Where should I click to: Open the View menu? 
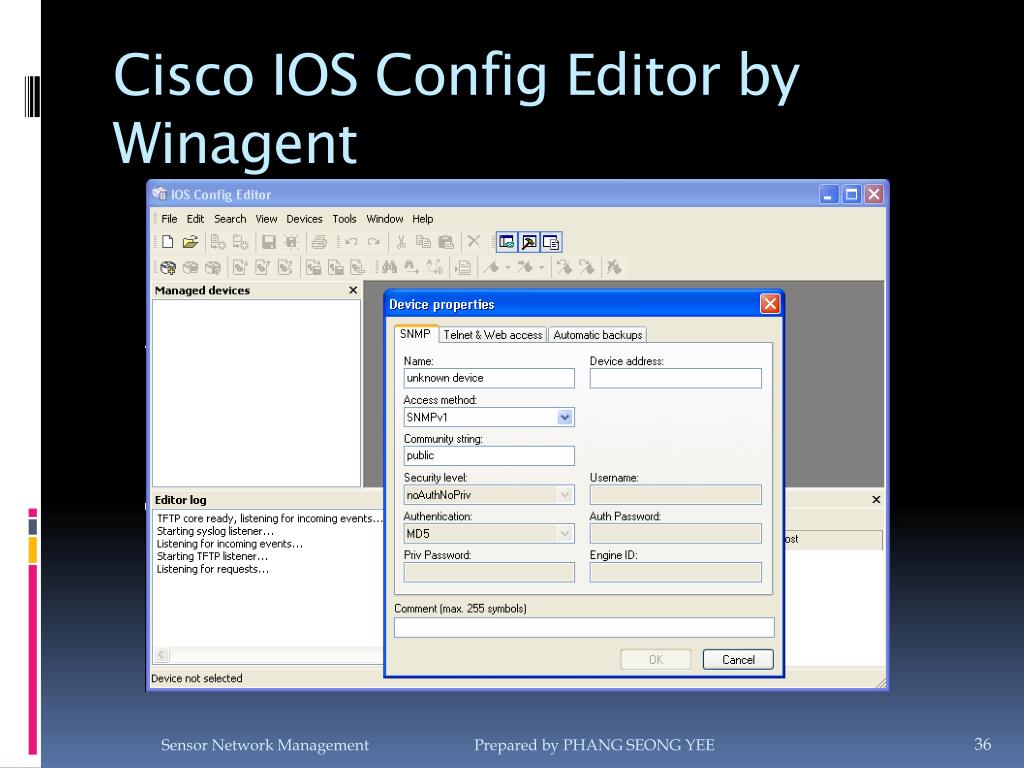266,219
